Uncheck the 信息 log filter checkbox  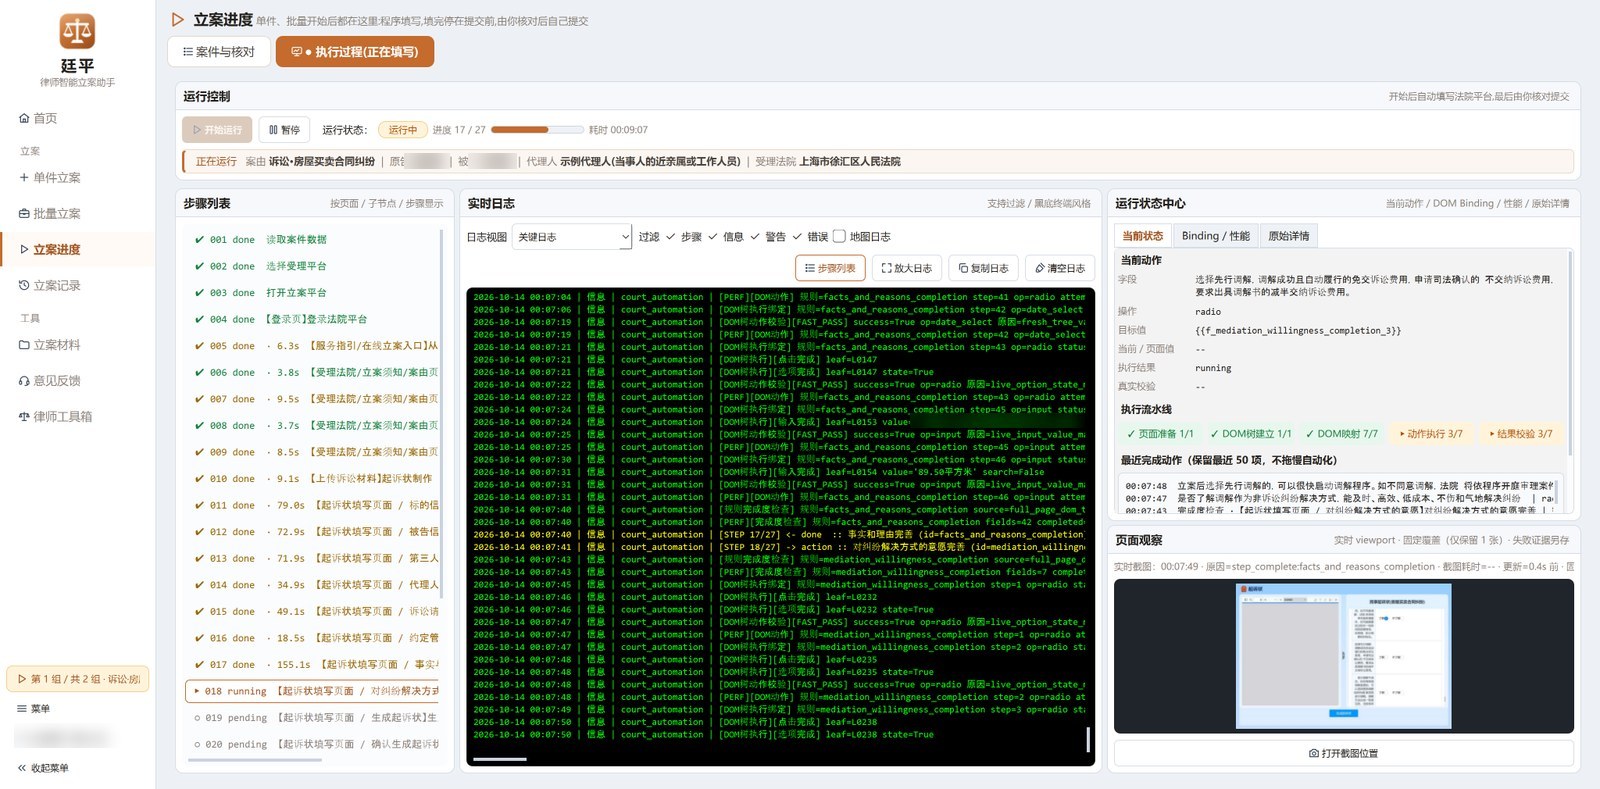713,237
